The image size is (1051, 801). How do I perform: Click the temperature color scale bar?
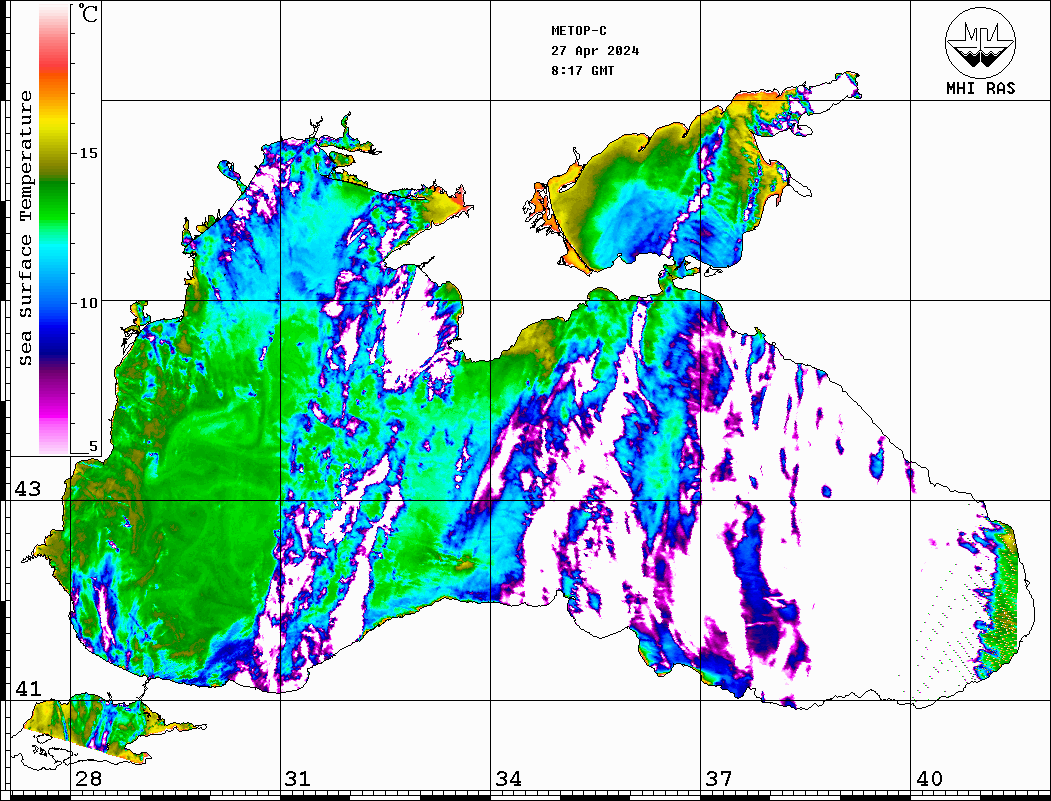(x=54, y=229)
